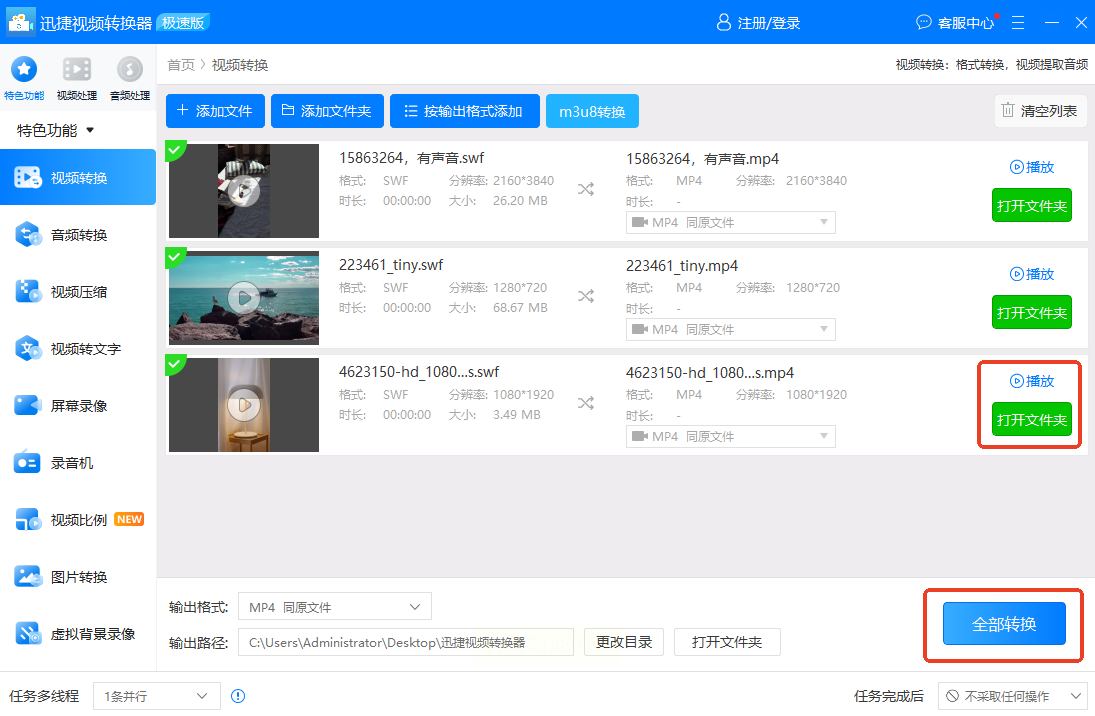Toggle the 223461_tiny.swf green checkbox
Viewport: 1095px width, 716px height.
tap(176, 258)
